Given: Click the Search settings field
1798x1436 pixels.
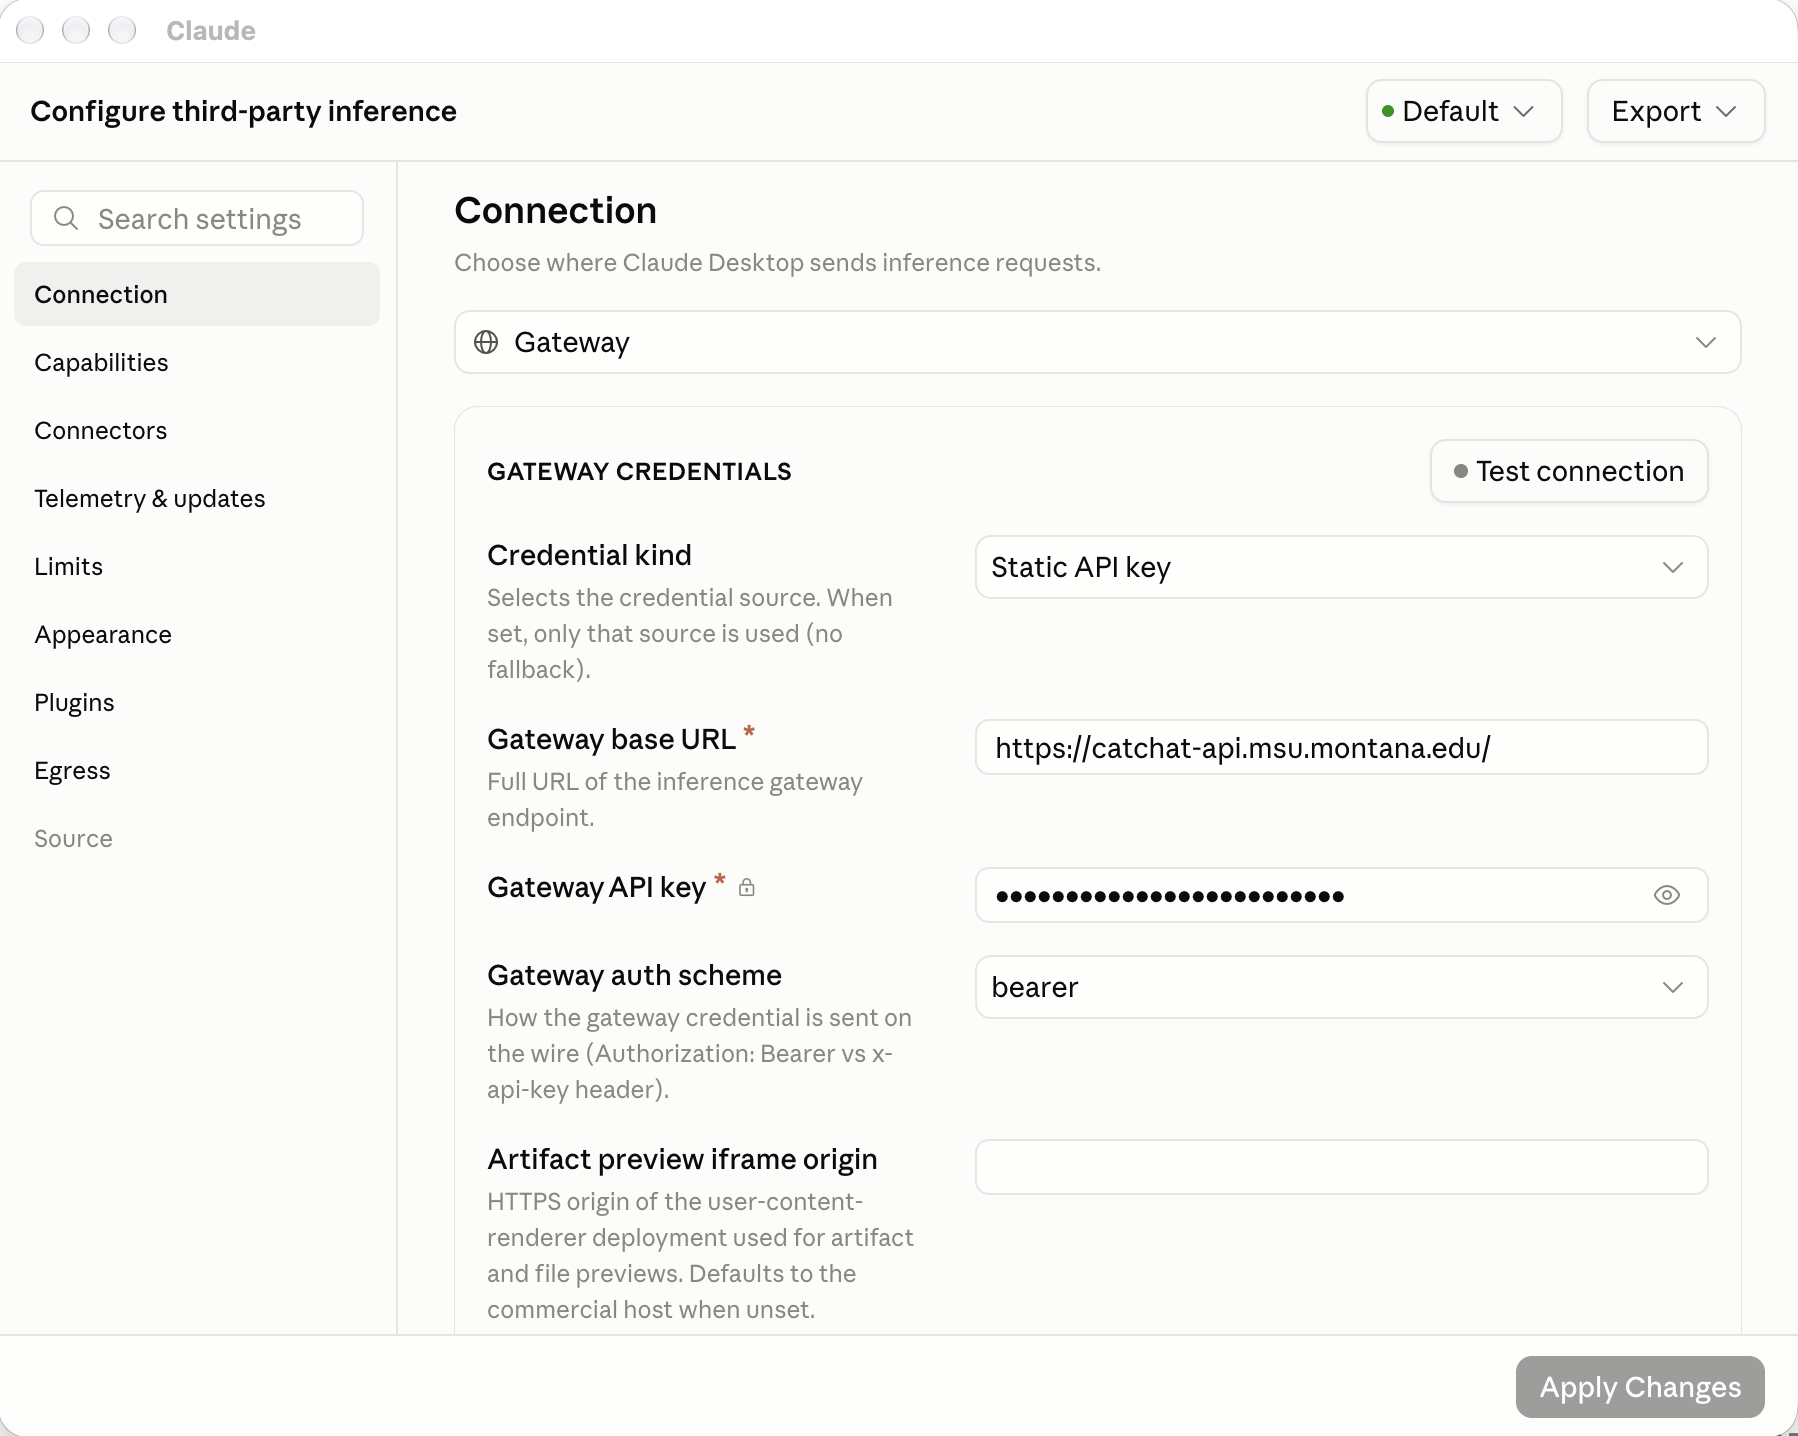Looking at the screenshot, I should click(x=197, y=218).
